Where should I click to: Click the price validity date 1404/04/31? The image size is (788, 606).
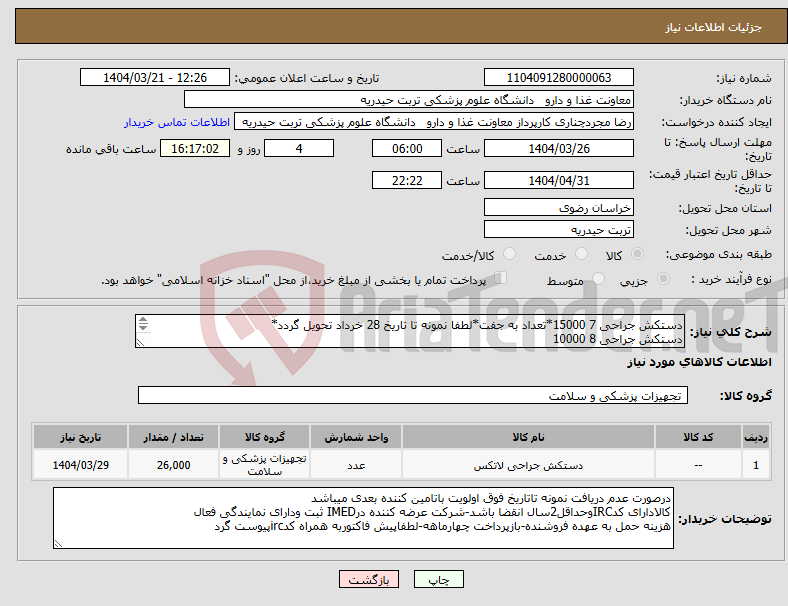[559, 180]
